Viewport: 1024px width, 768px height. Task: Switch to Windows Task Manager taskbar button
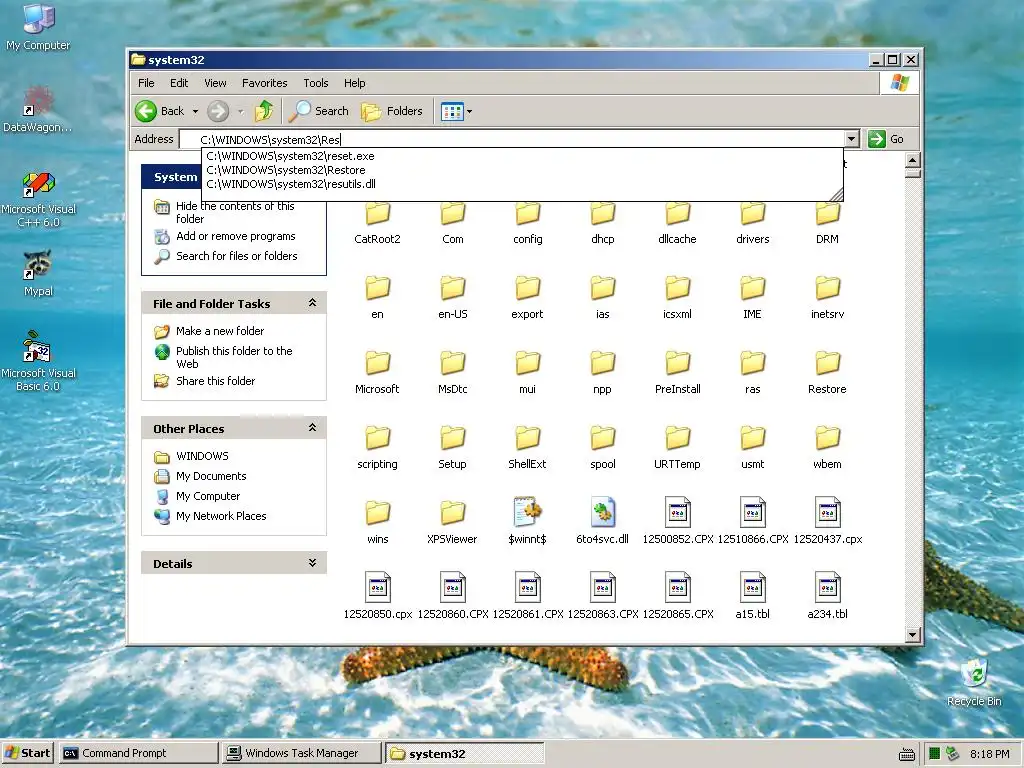pyautogui.click(x=301, y=753)
